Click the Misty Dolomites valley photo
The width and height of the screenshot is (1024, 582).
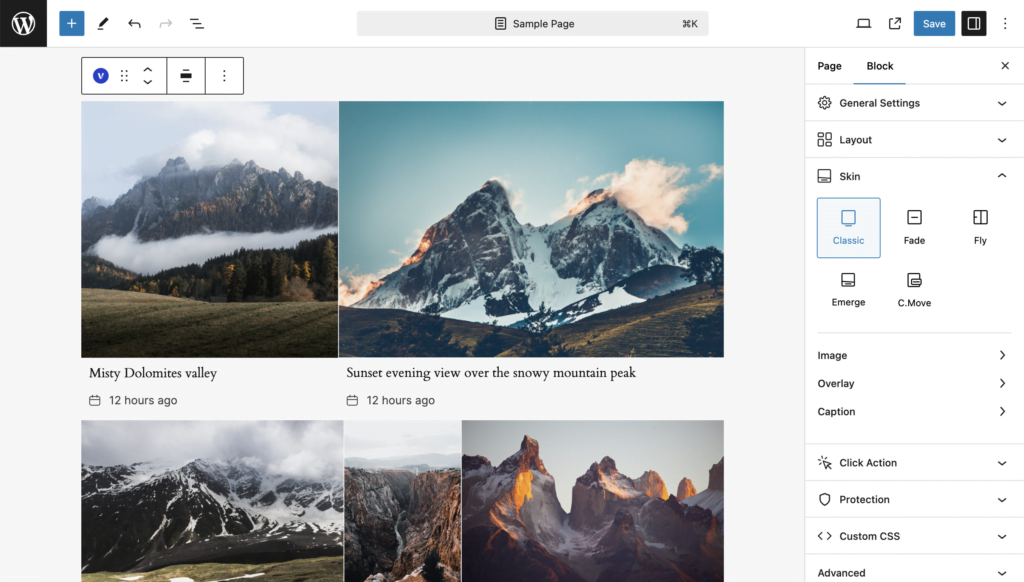tap(210, 229)
